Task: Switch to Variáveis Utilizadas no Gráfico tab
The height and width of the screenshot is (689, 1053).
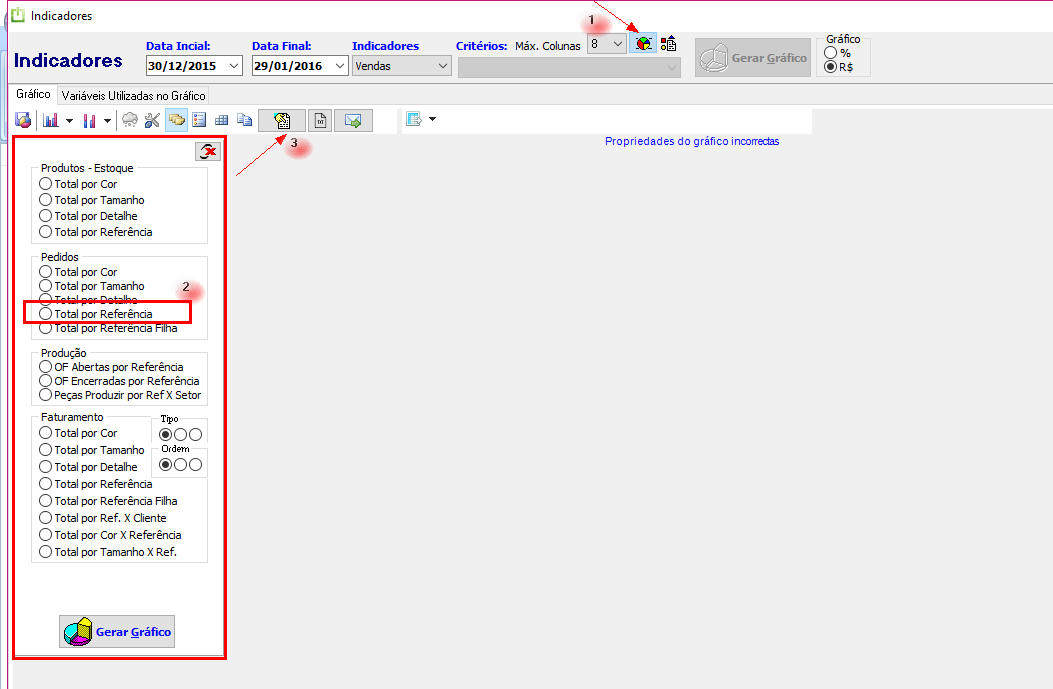Action: coord(133,96)
